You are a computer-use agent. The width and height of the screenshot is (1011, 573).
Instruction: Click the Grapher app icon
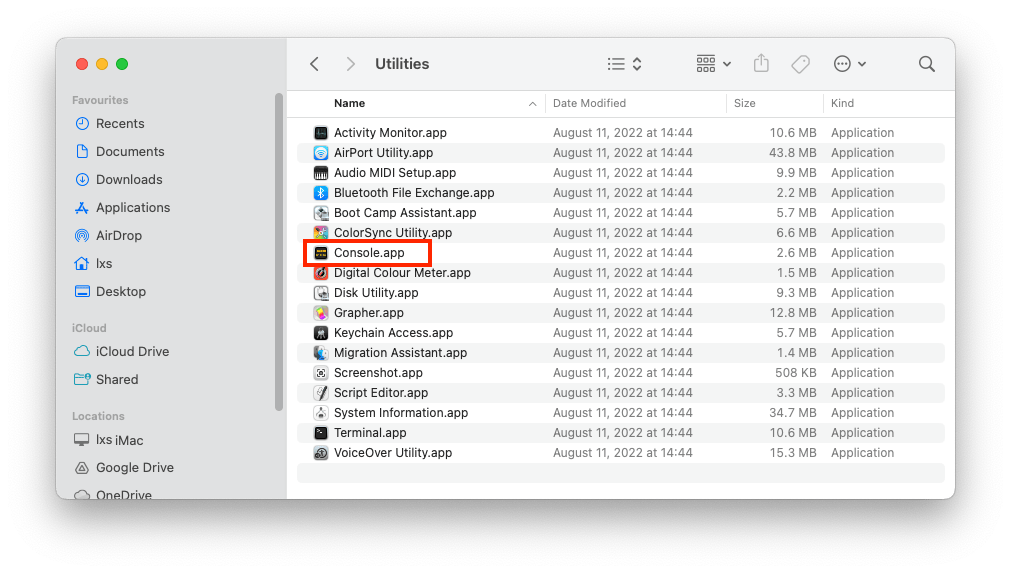(320, 313)
